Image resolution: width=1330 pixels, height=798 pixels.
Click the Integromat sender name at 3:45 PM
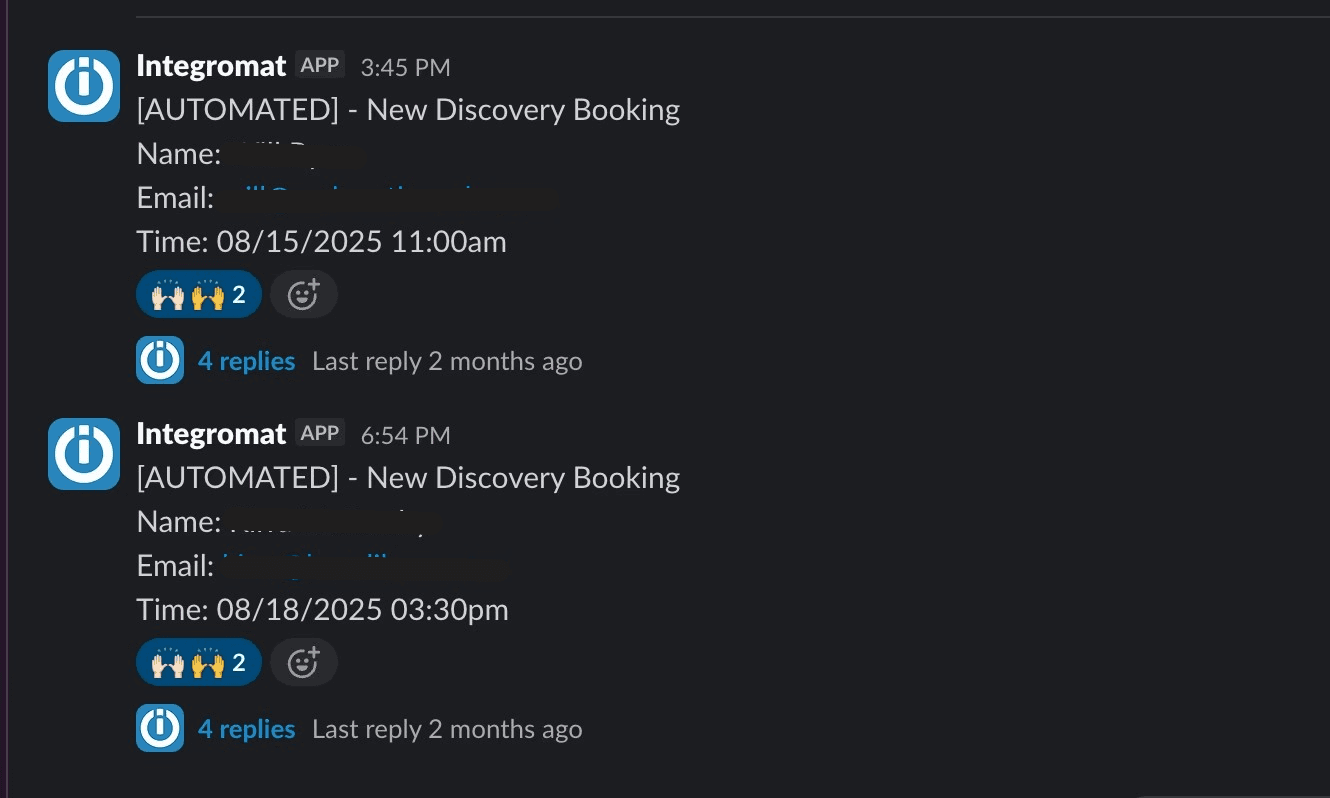pyautogui.click(x=211, y=66)
